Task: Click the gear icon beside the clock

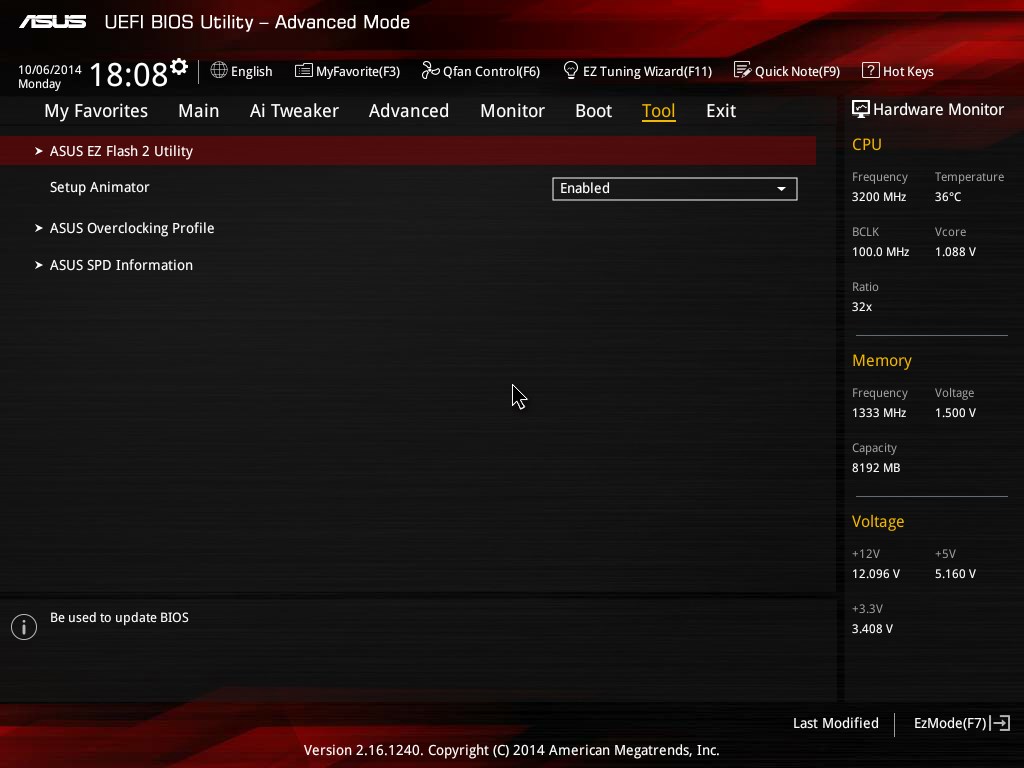Action: point(179,67)
